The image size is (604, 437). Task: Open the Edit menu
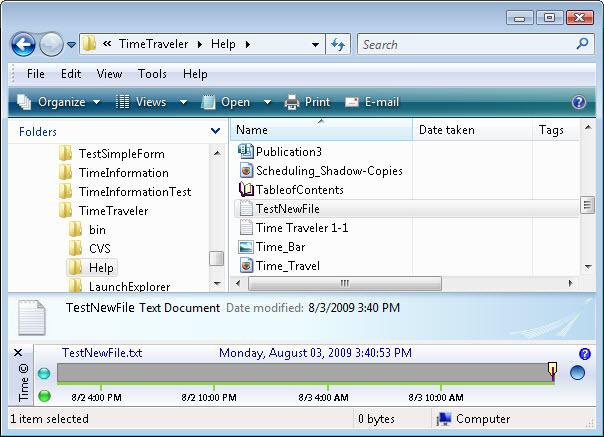(71, 74)
